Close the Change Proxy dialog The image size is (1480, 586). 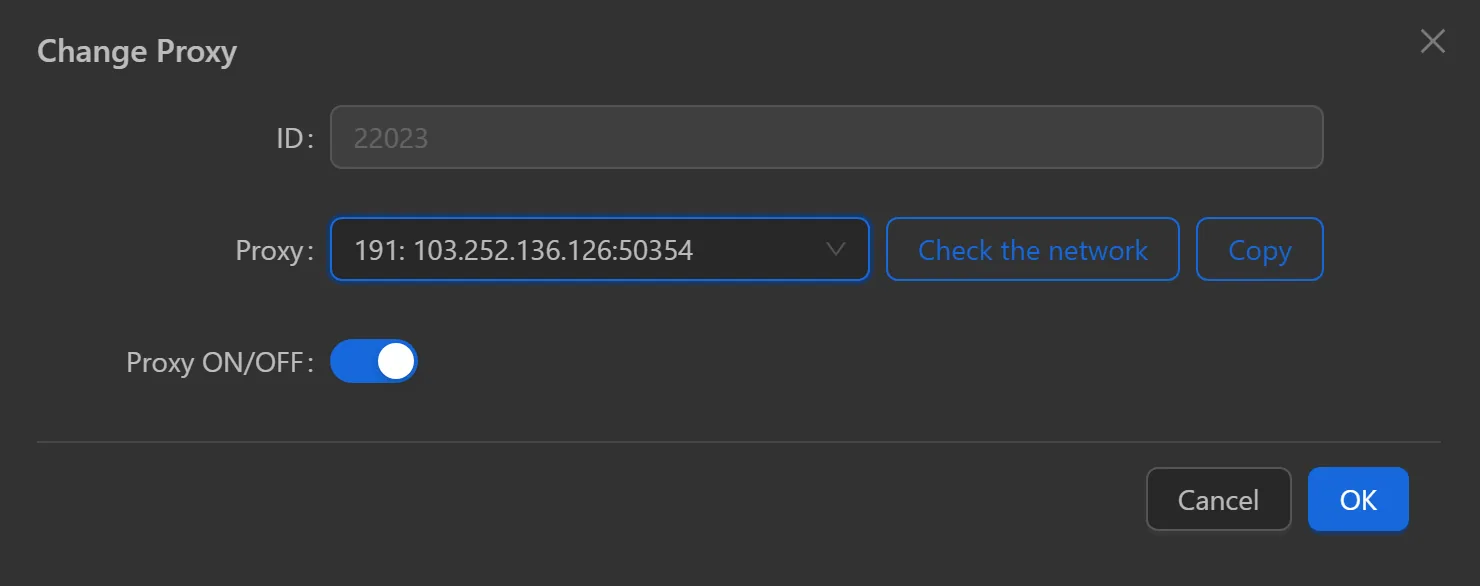pyautogui.click(x=1432, y=41)
